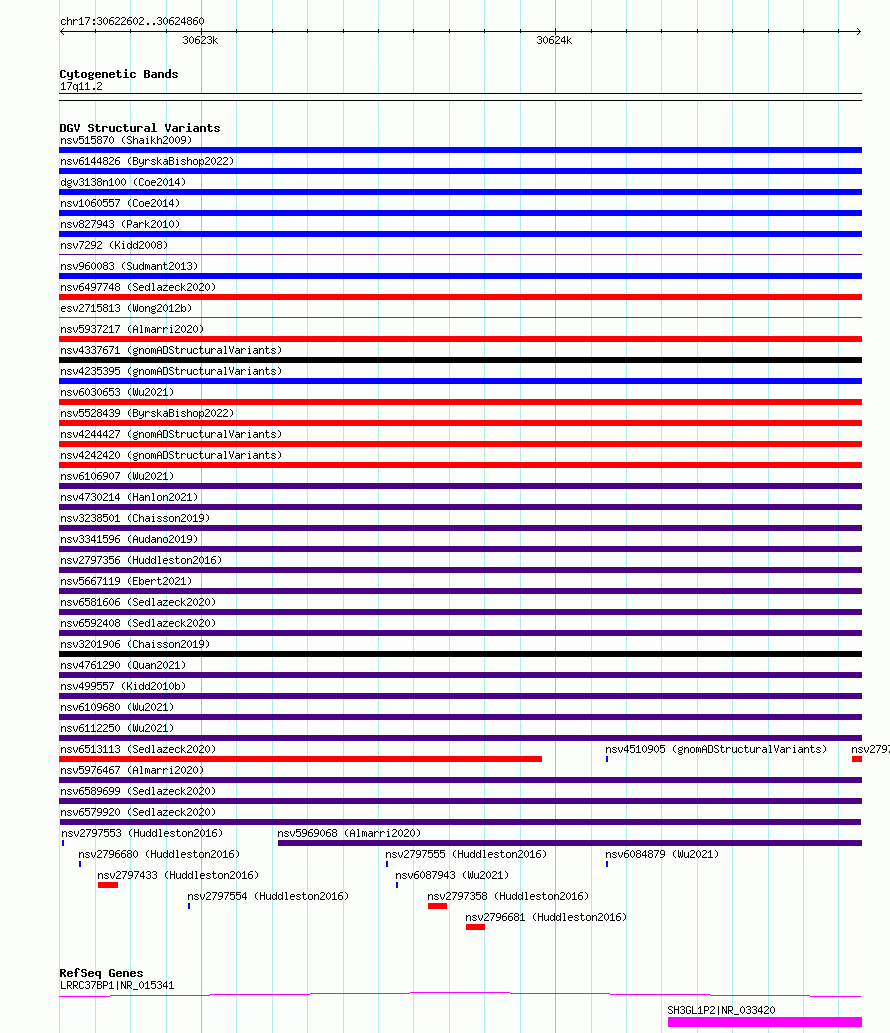
Task: Select the nsv6030653 (Wu2021) label
Action: (117, 393)
